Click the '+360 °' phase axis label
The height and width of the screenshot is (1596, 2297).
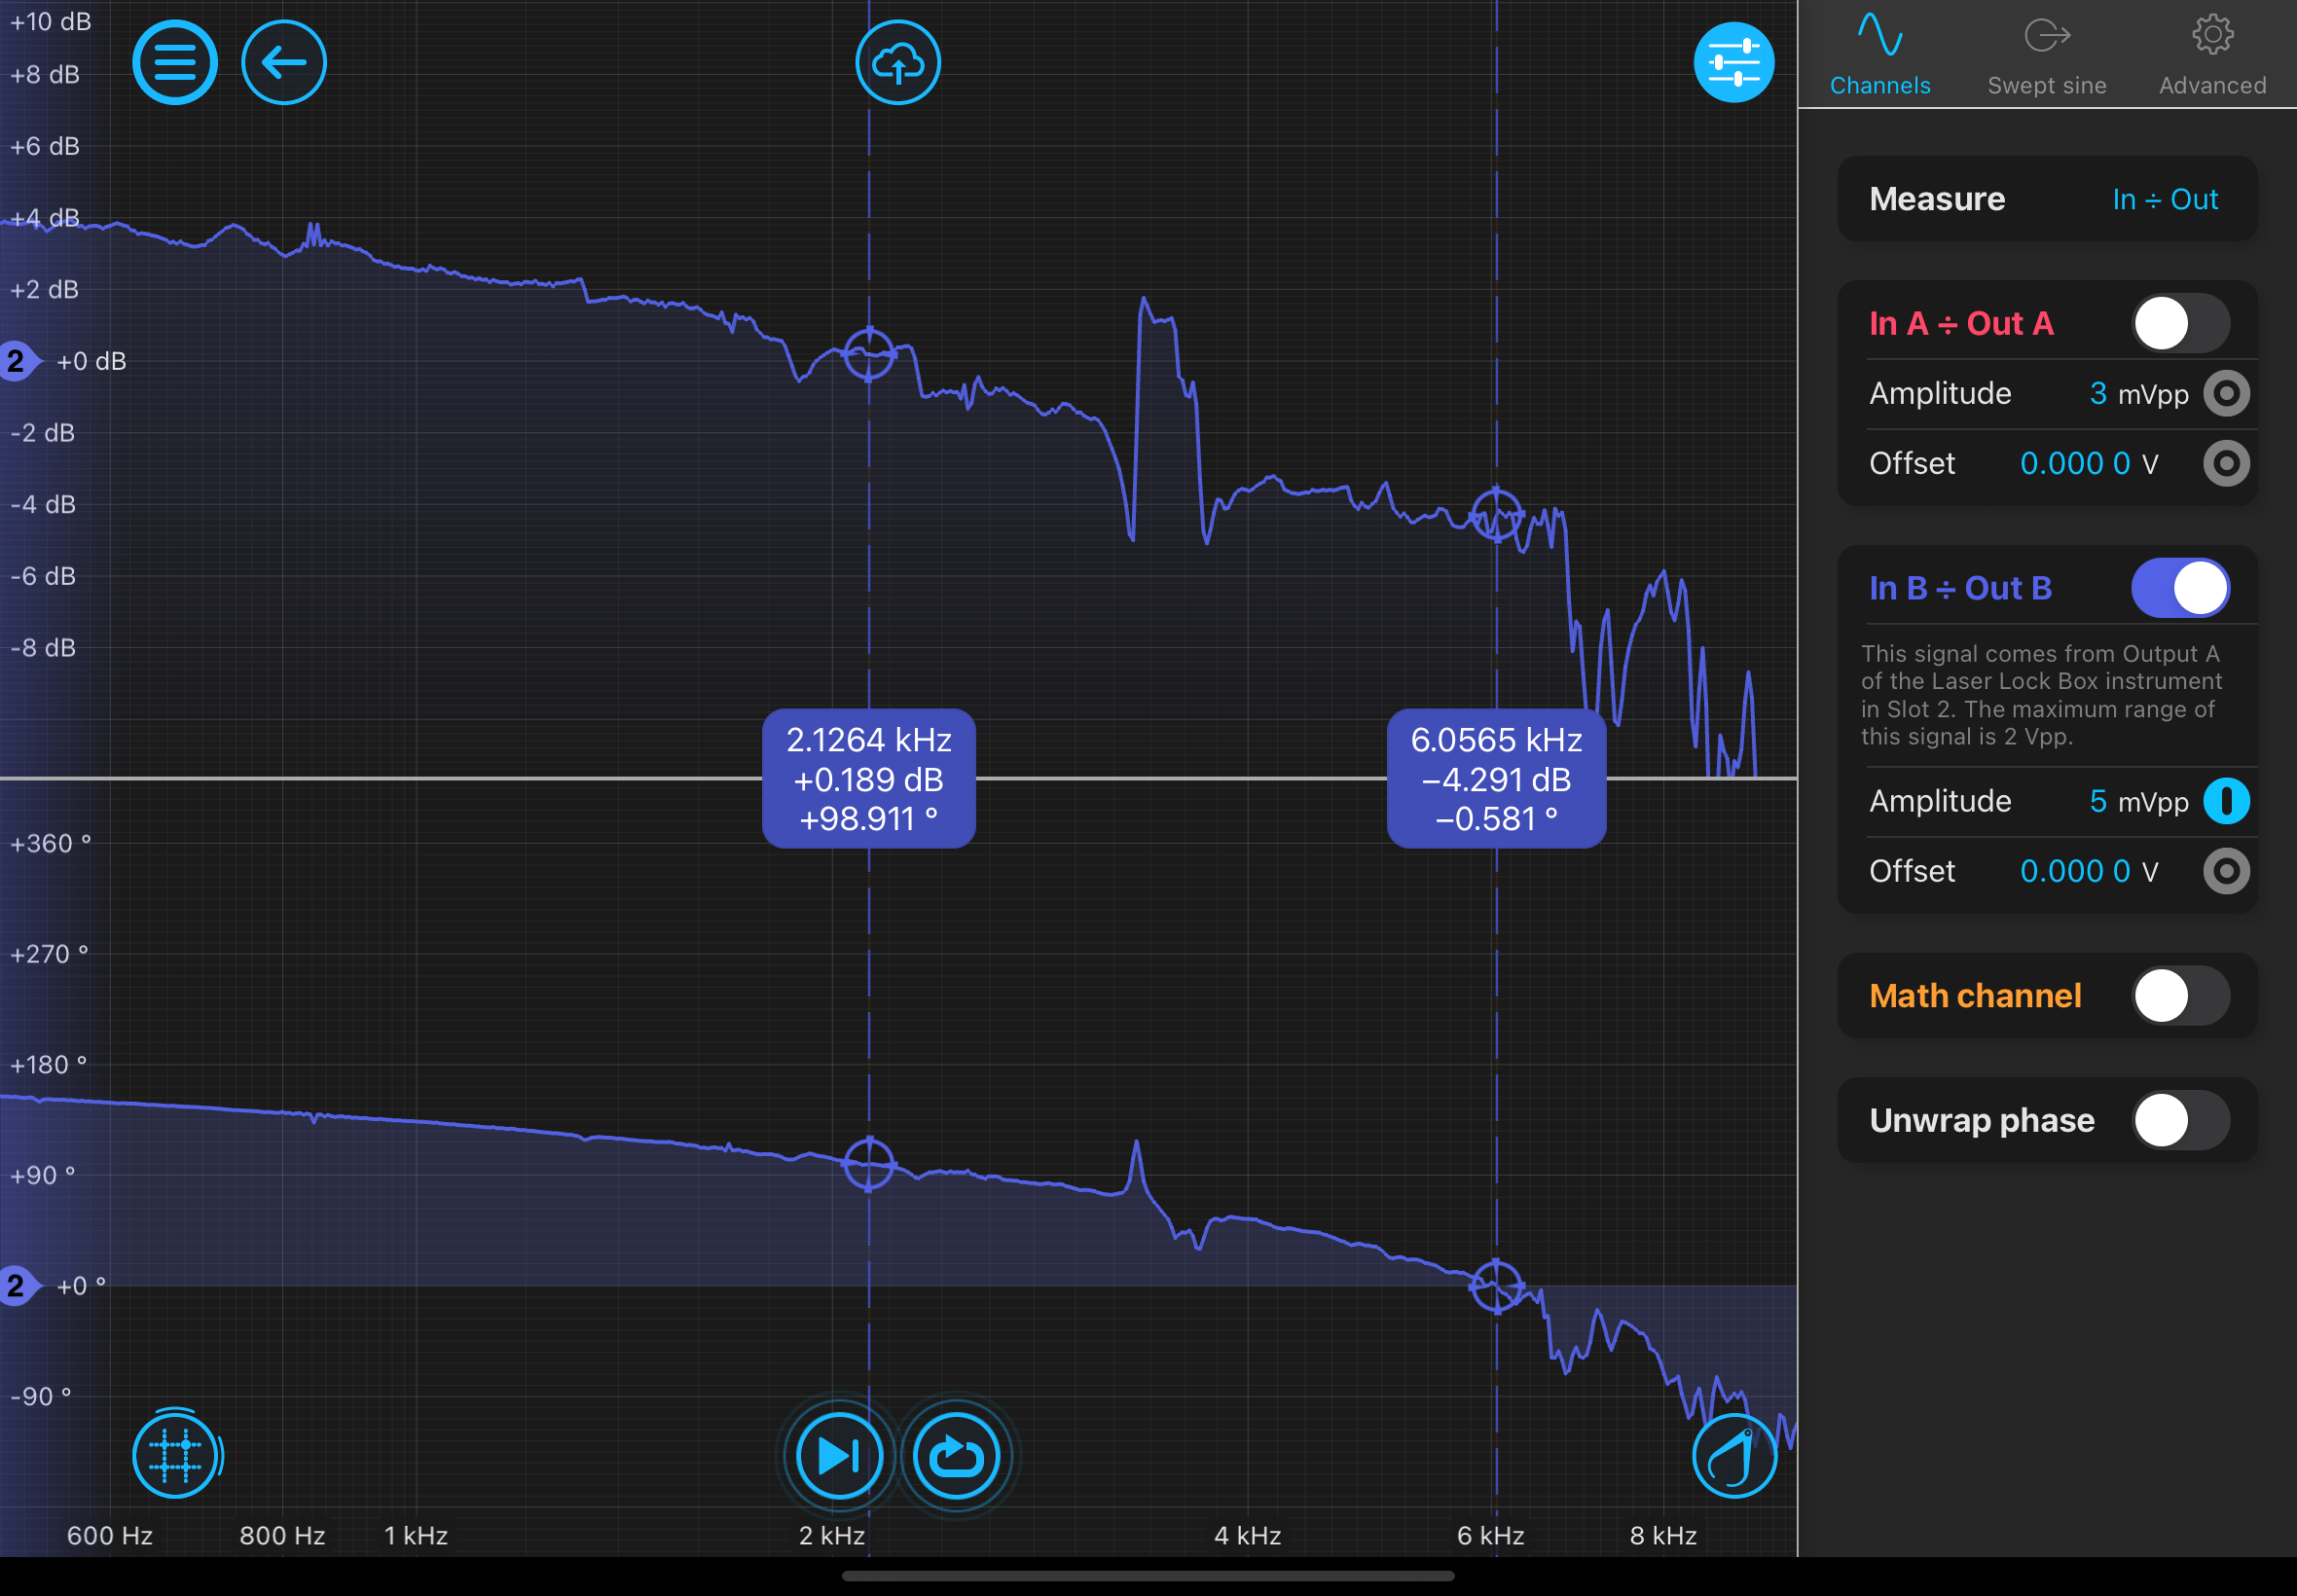pyautogui.click(x=50, y=843)
